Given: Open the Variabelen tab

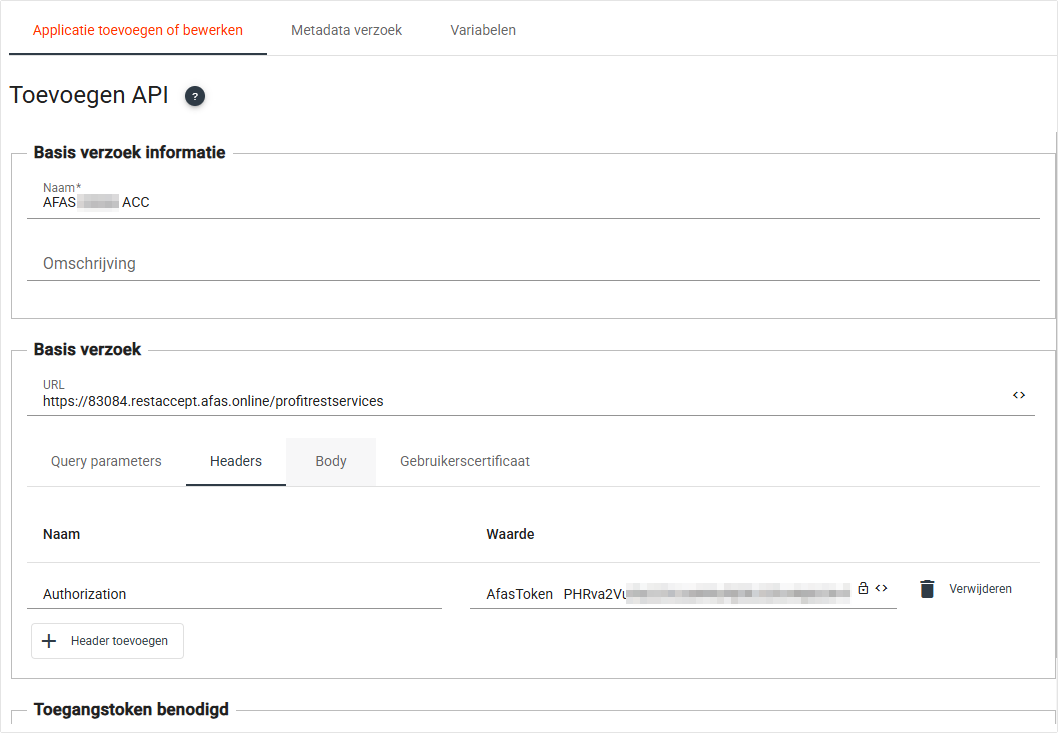Looking at the screenshot, I should tap(483, 30).
